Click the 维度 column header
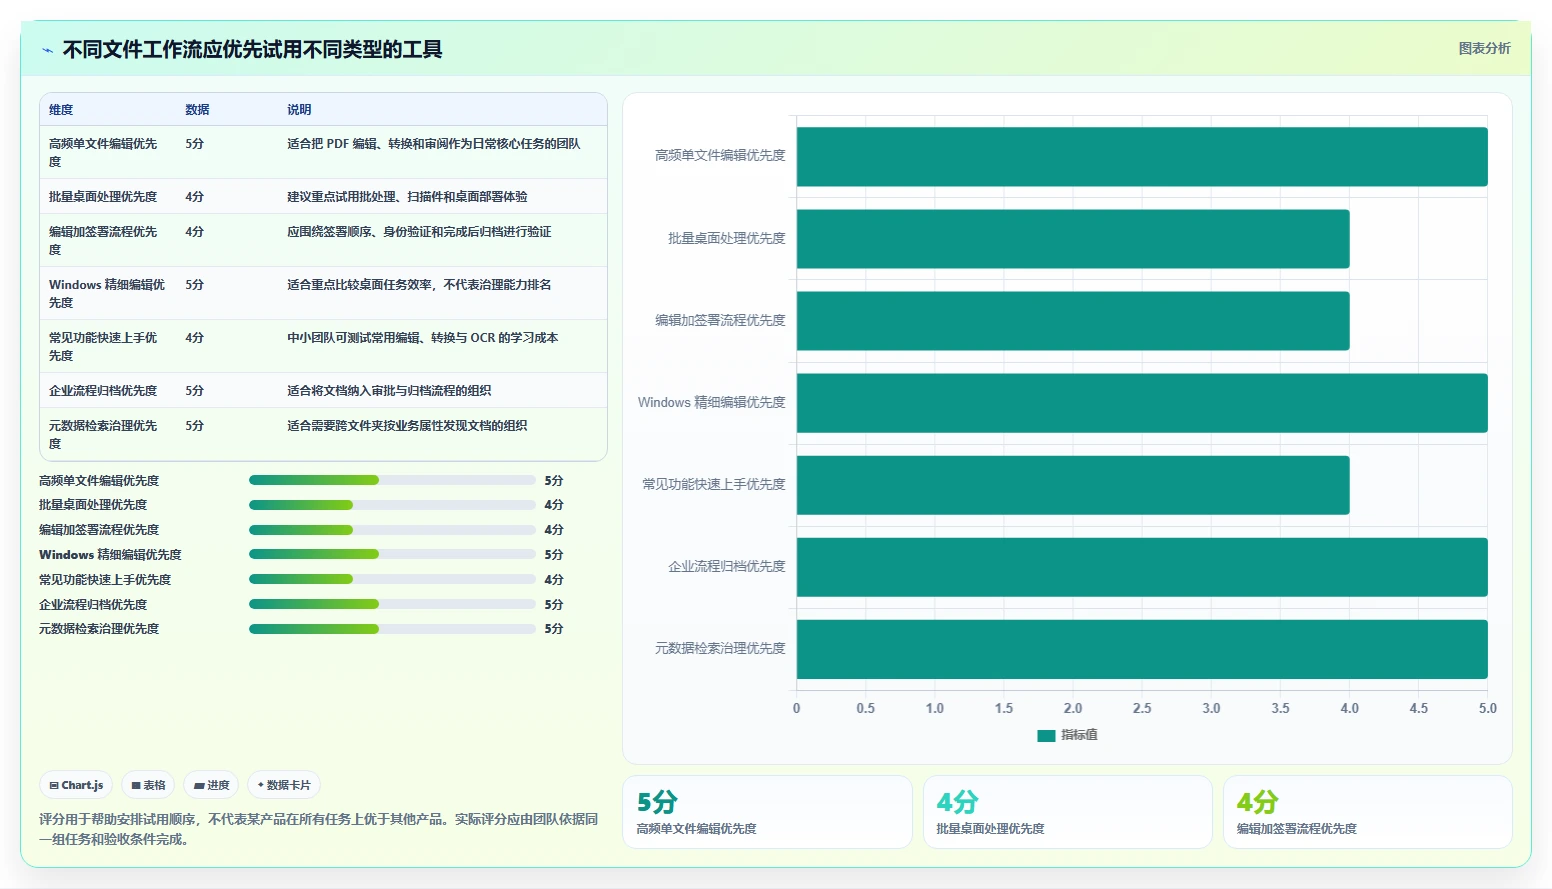Viewport: 1552px width, 889px height. [61, 110]
